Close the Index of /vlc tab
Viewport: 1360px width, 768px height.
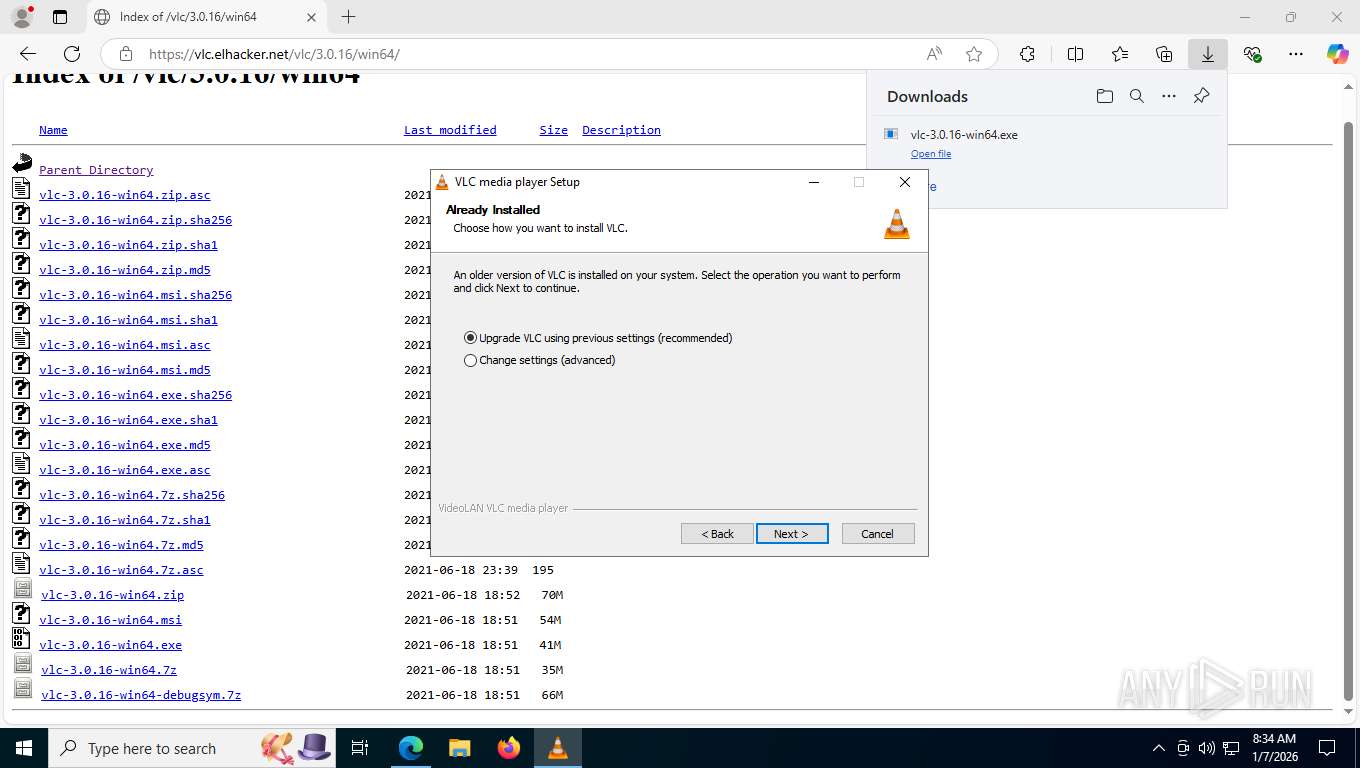point(311,17)
